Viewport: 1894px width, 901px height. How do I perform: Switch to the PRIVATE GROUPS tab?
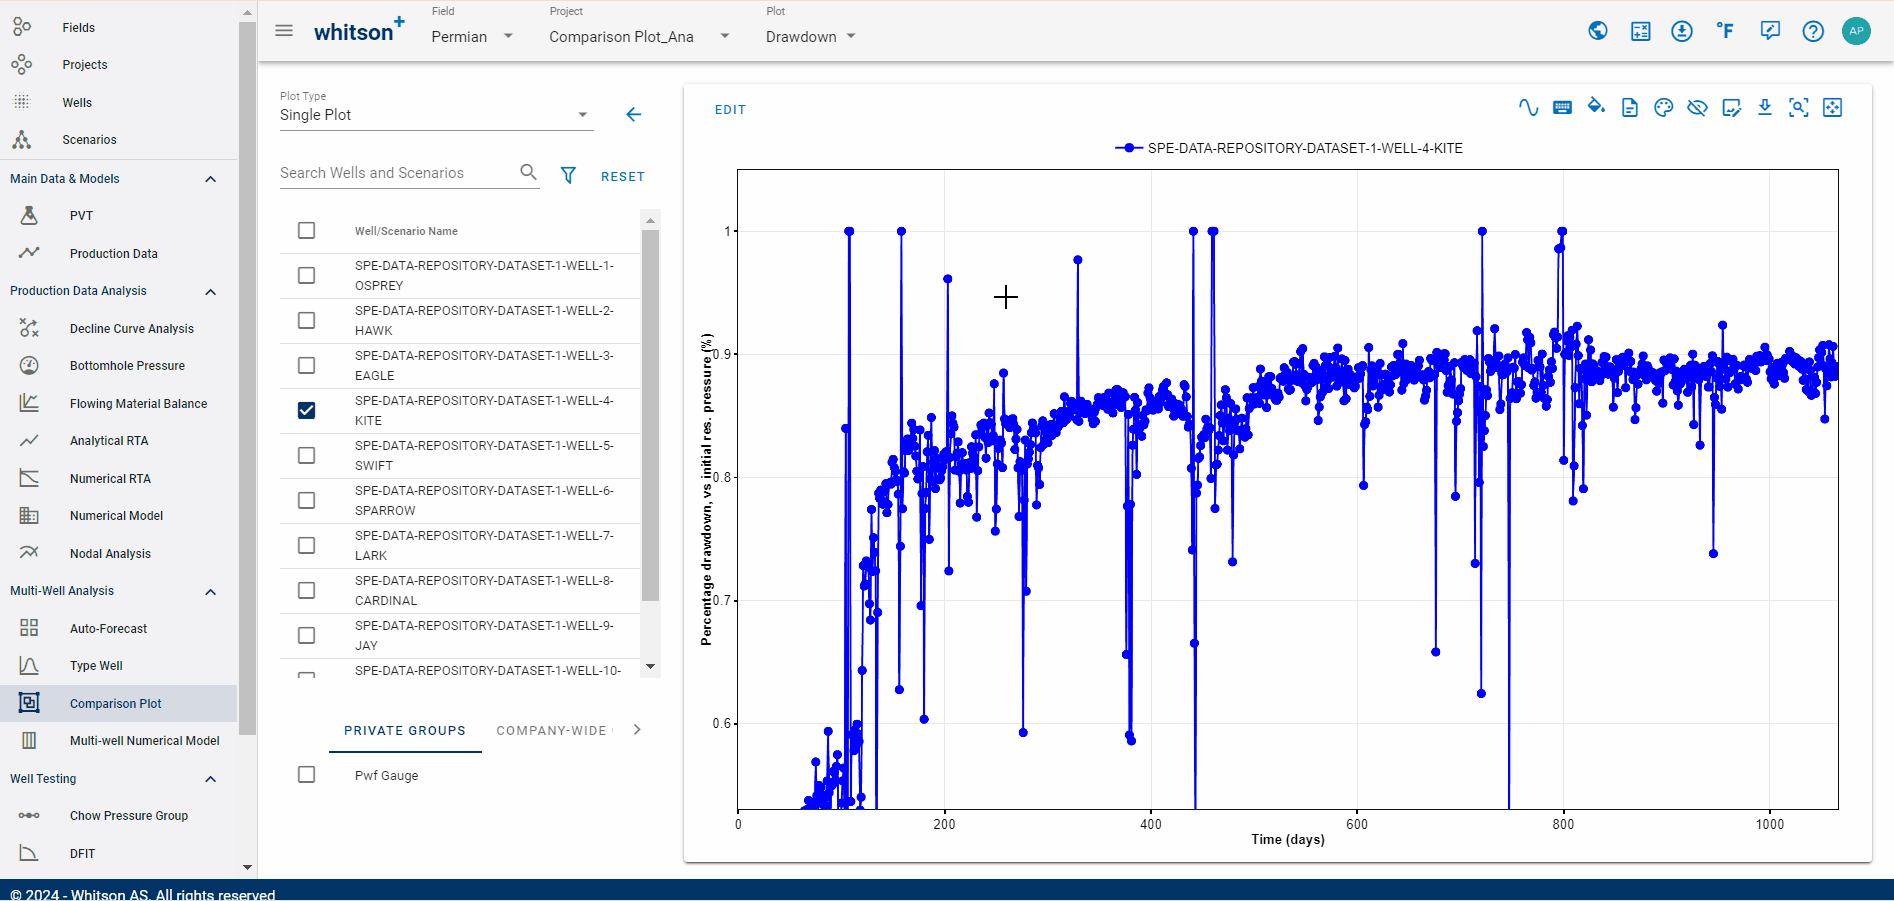tap(405, 731)
